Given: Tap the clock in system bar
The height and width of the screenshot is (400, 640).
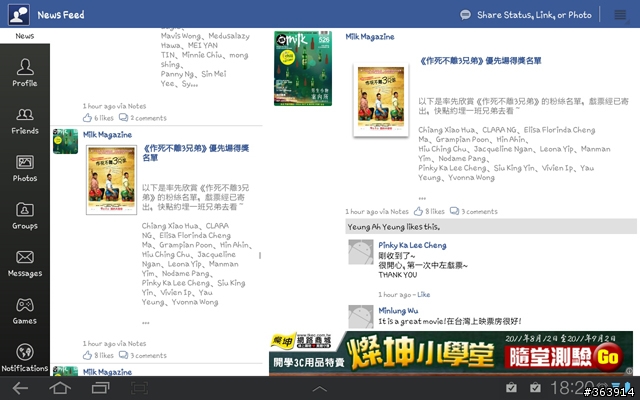Looking at the screenshot, I should coord(572,387).
